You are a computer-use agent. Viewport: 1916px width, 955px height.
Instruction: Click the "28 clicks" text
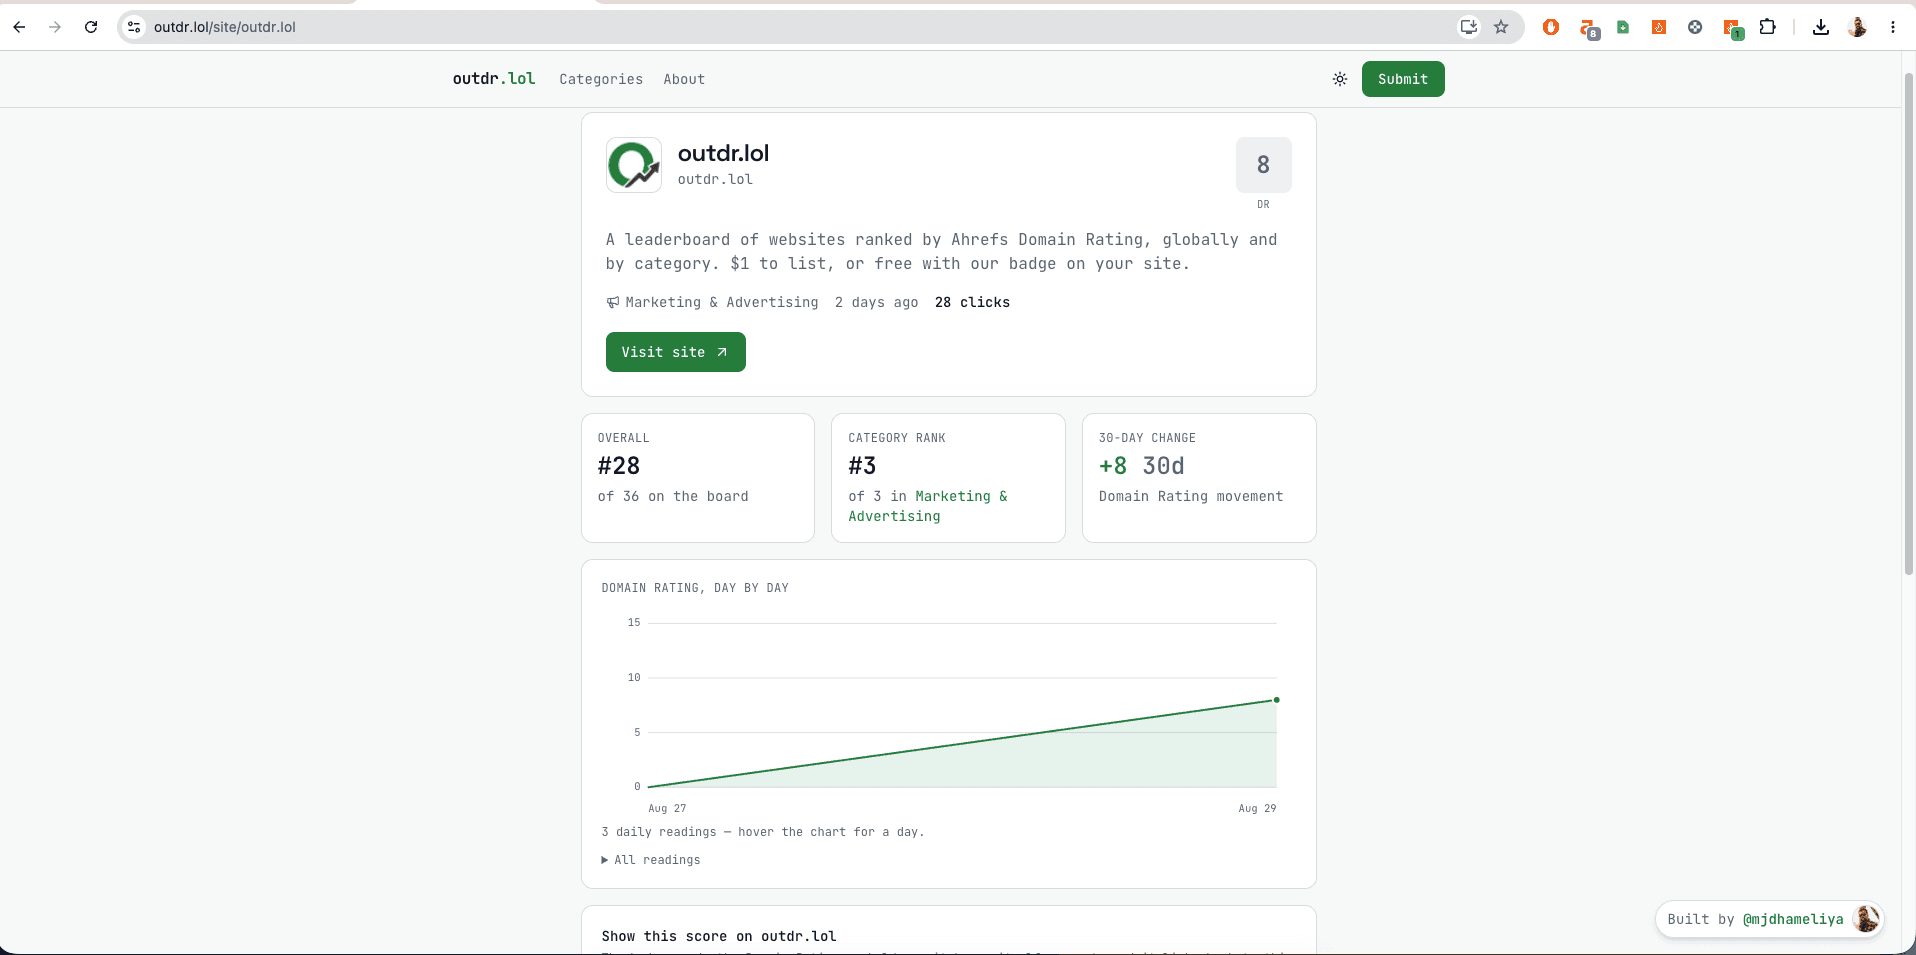pos(972,302)
